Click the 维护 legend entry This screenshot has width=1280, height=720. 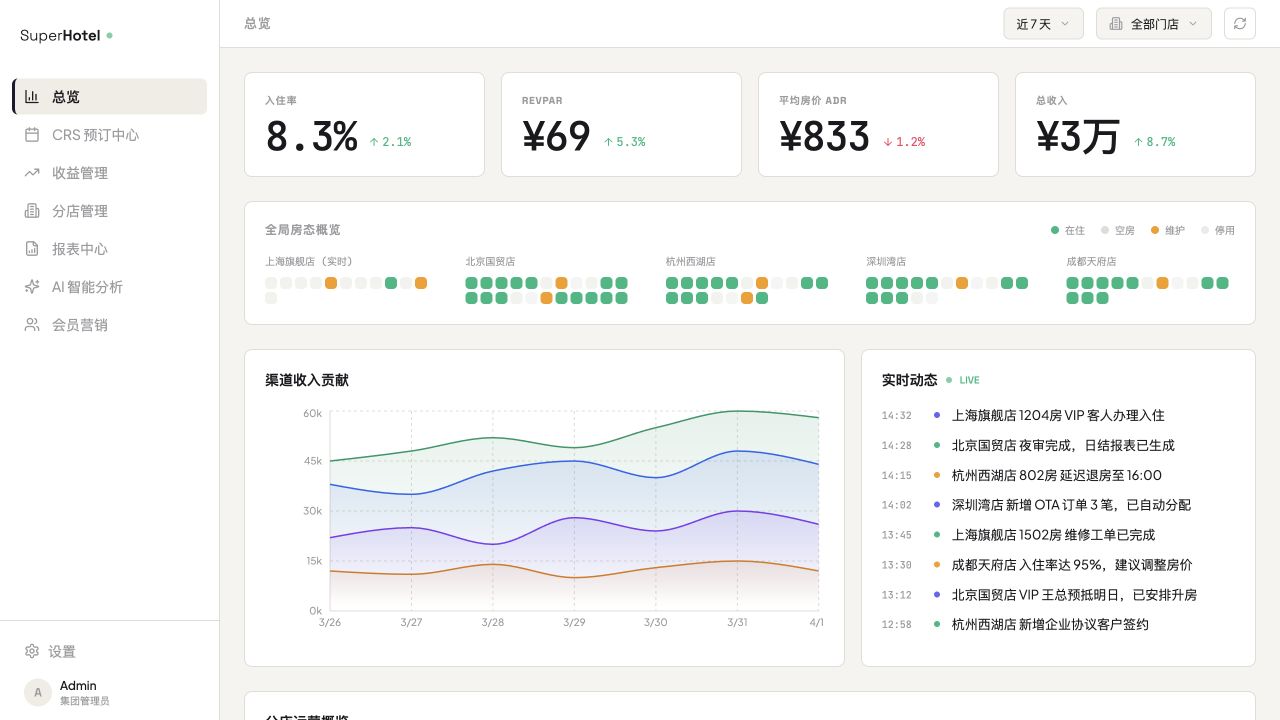tap(1168, 230)
